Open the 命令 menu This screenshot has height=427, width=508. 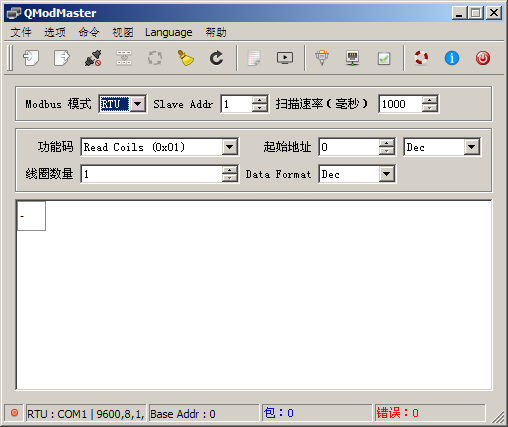click(89, 32)
